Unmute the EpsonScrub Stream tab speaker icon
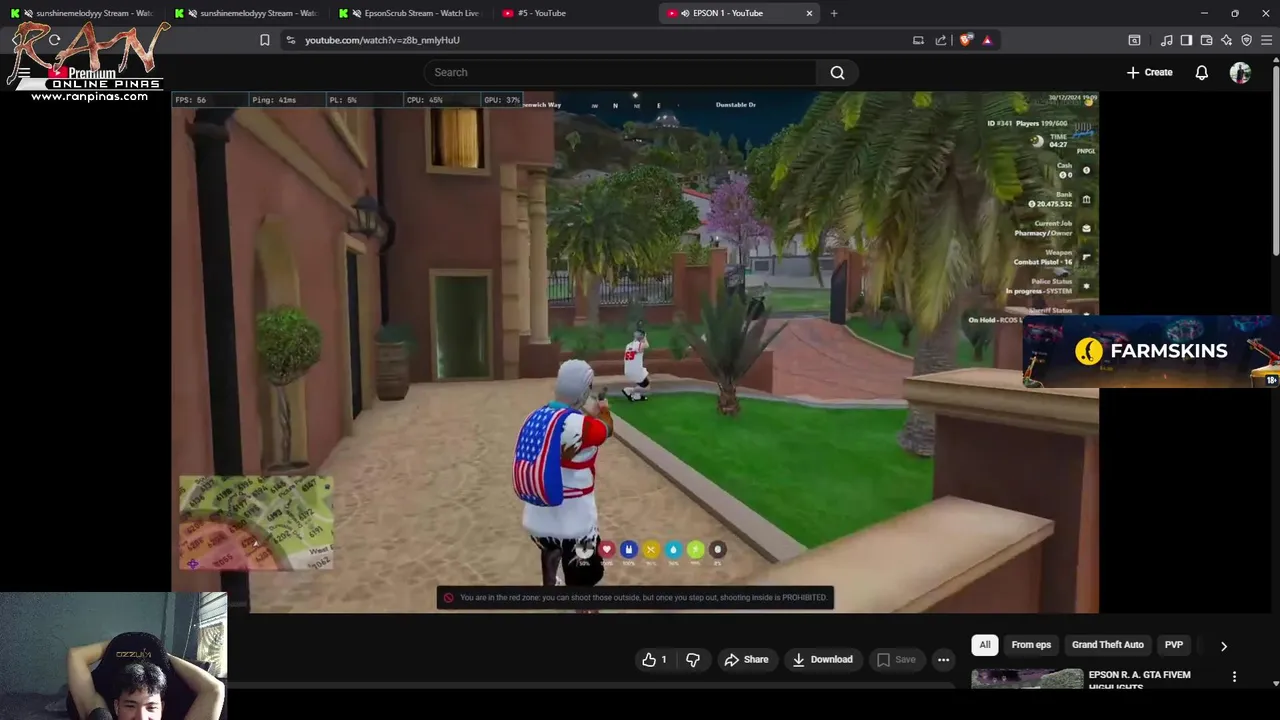This screenshot has height=720, width=1280. (357, 13)
